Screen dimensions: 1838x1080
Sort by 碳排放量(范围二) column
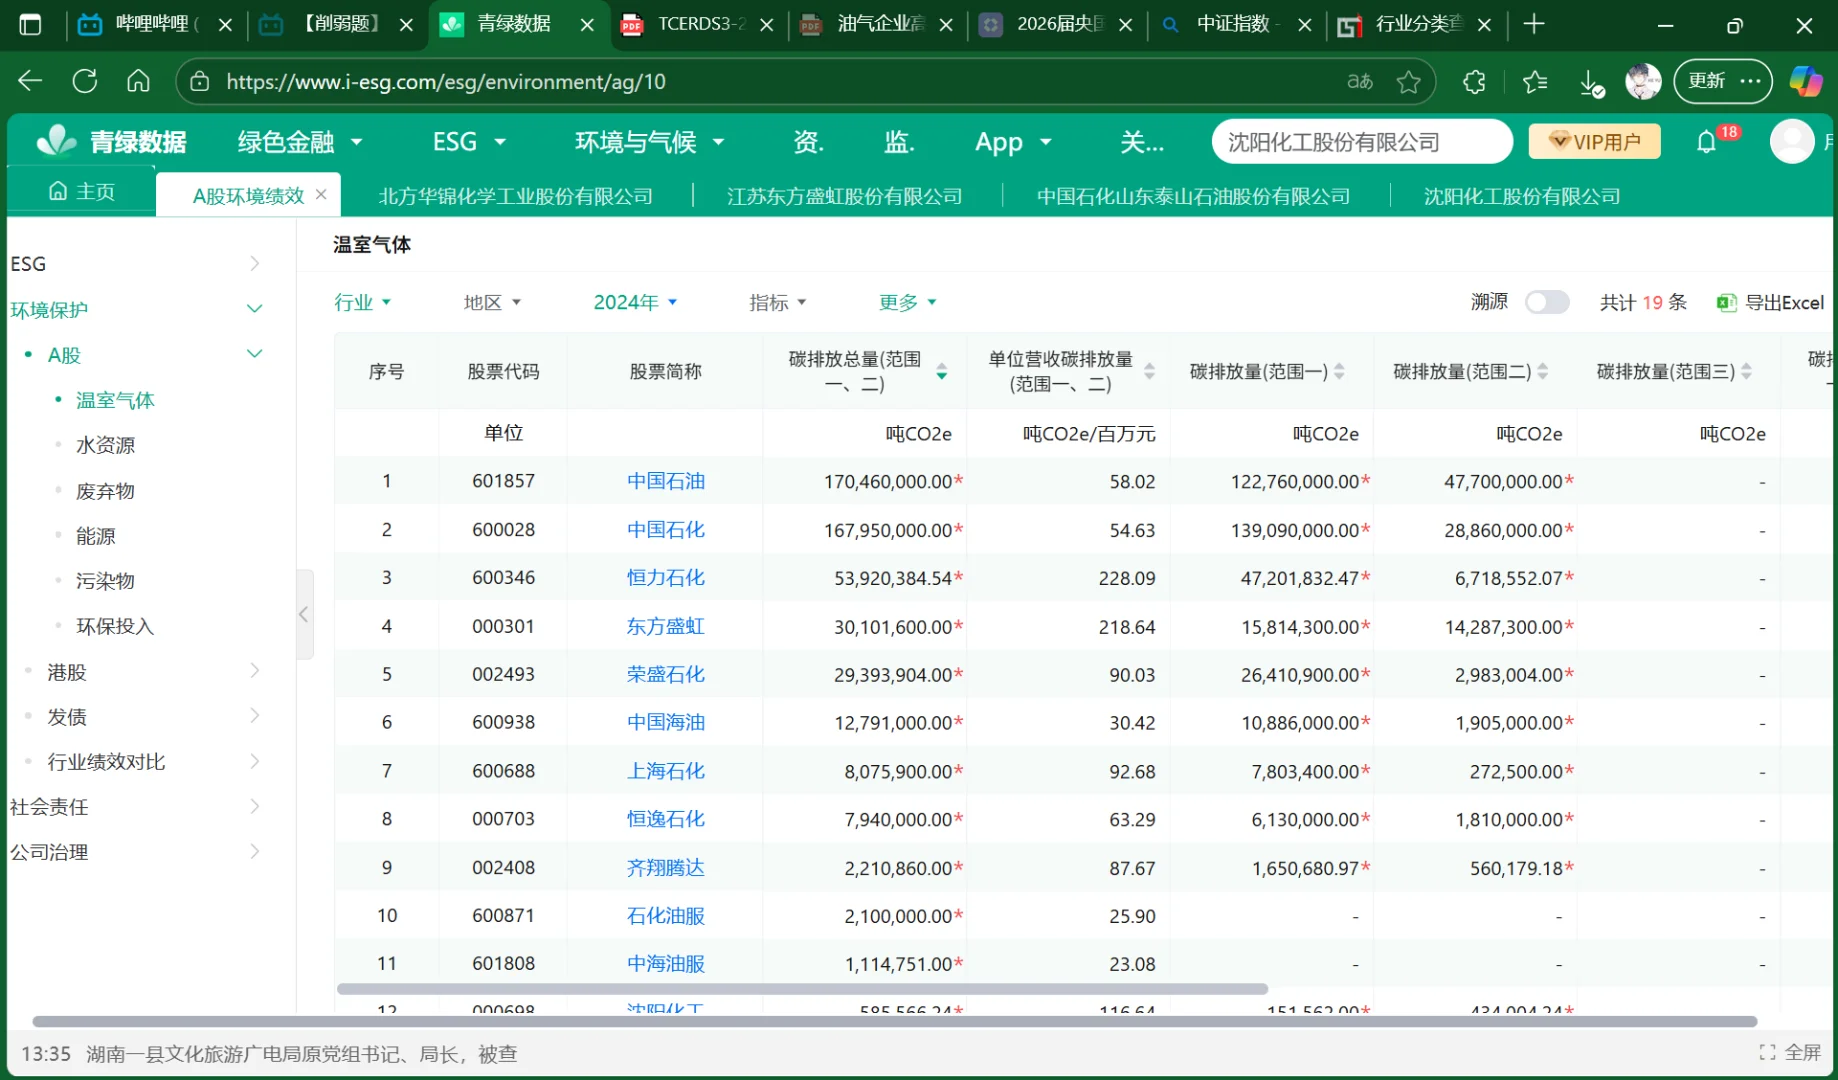click(1543, 372)
